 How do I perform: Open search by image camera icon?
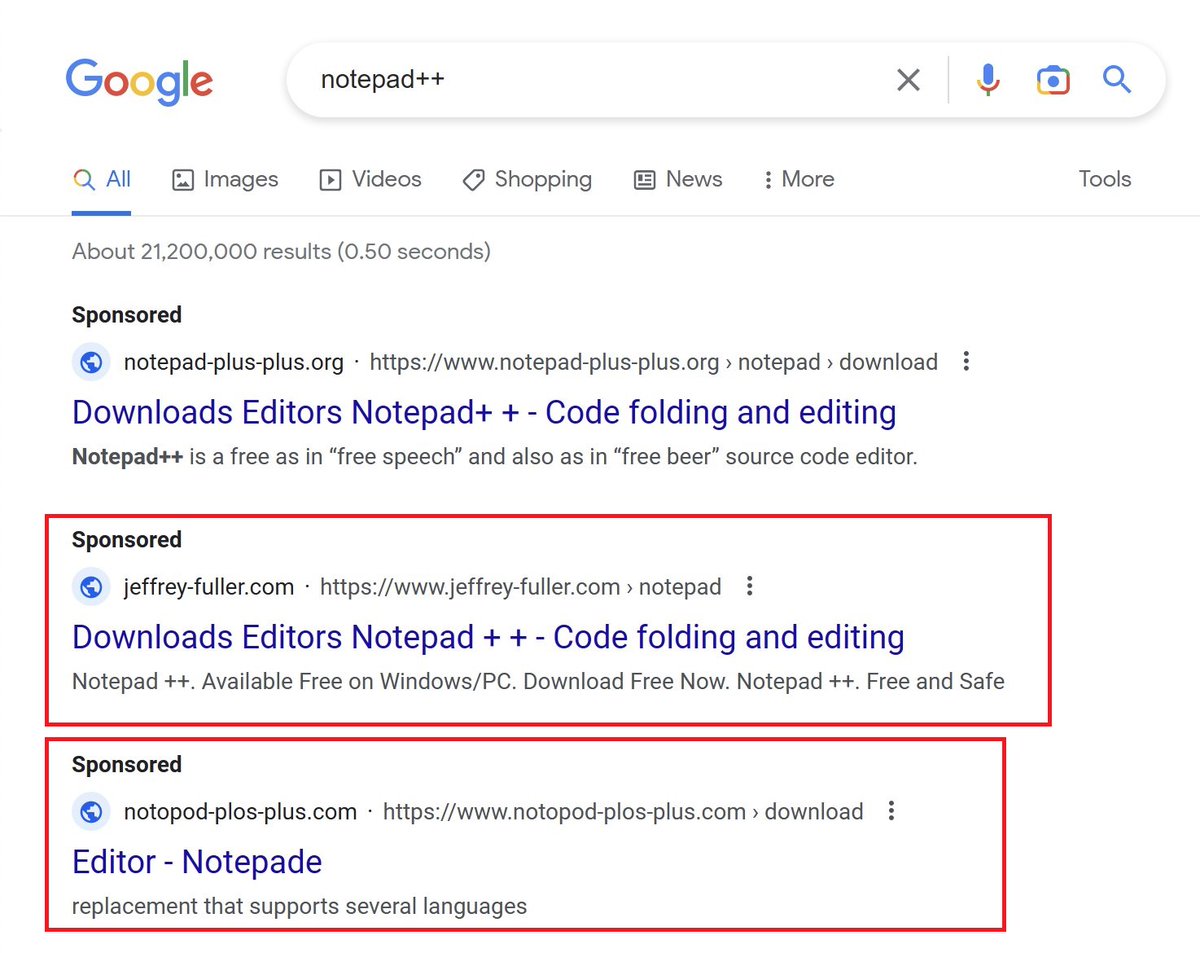1053,80
